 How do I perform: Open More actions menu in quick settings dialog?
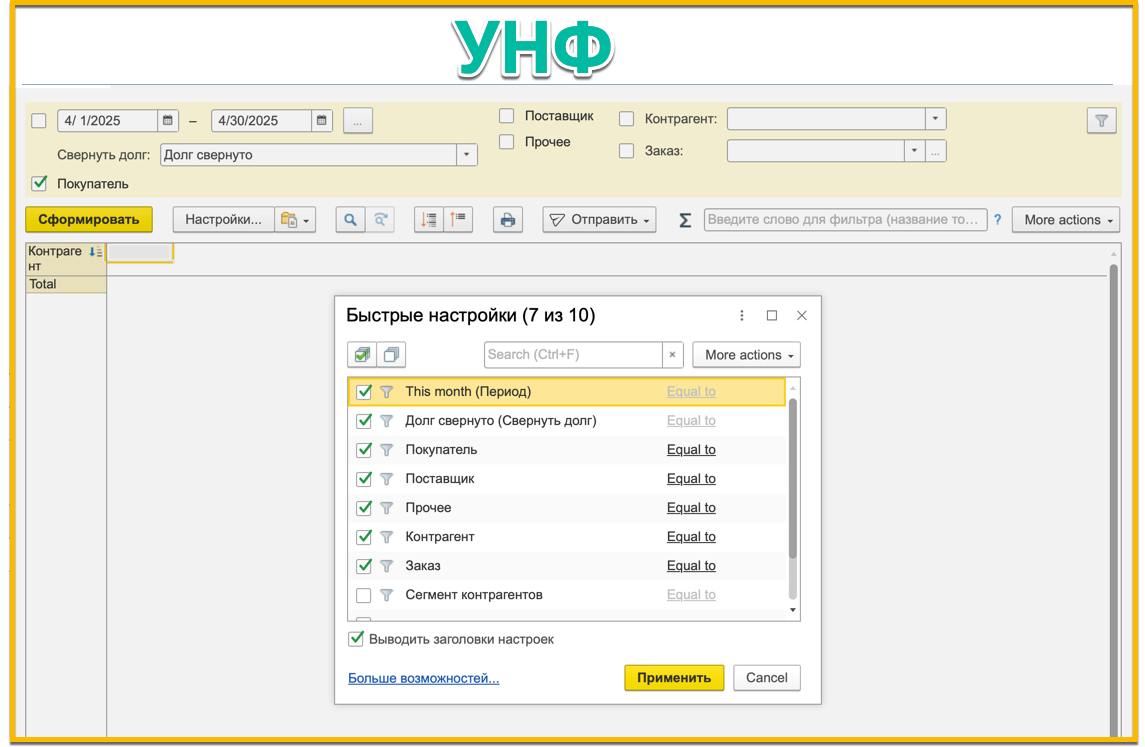746,355
